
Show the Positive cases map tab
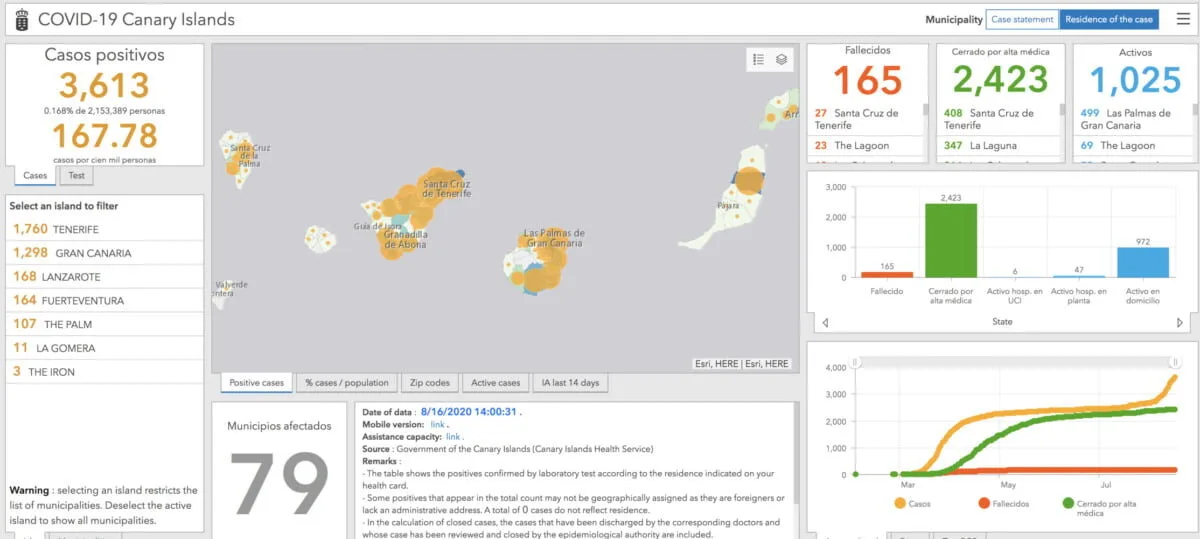tap(257, 383)
